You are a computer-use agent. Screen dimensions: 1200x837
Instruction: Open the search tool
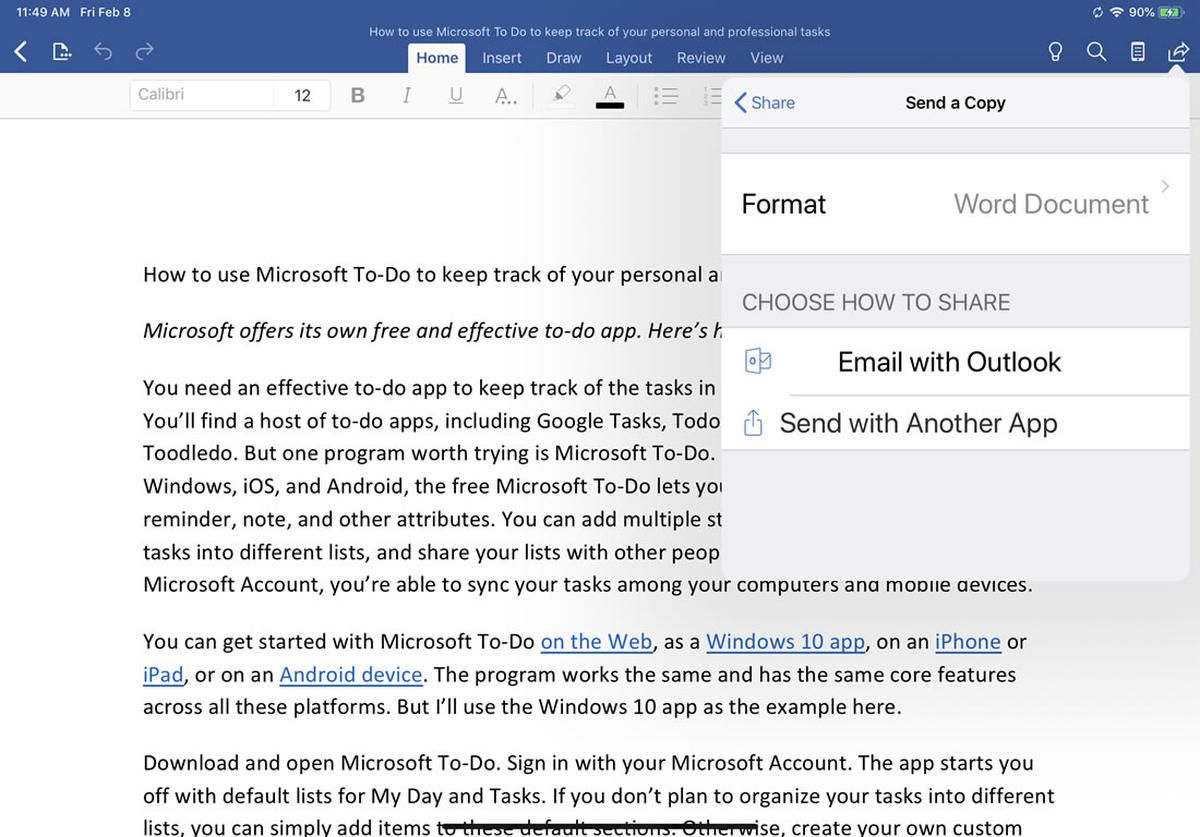point(1096,51)
